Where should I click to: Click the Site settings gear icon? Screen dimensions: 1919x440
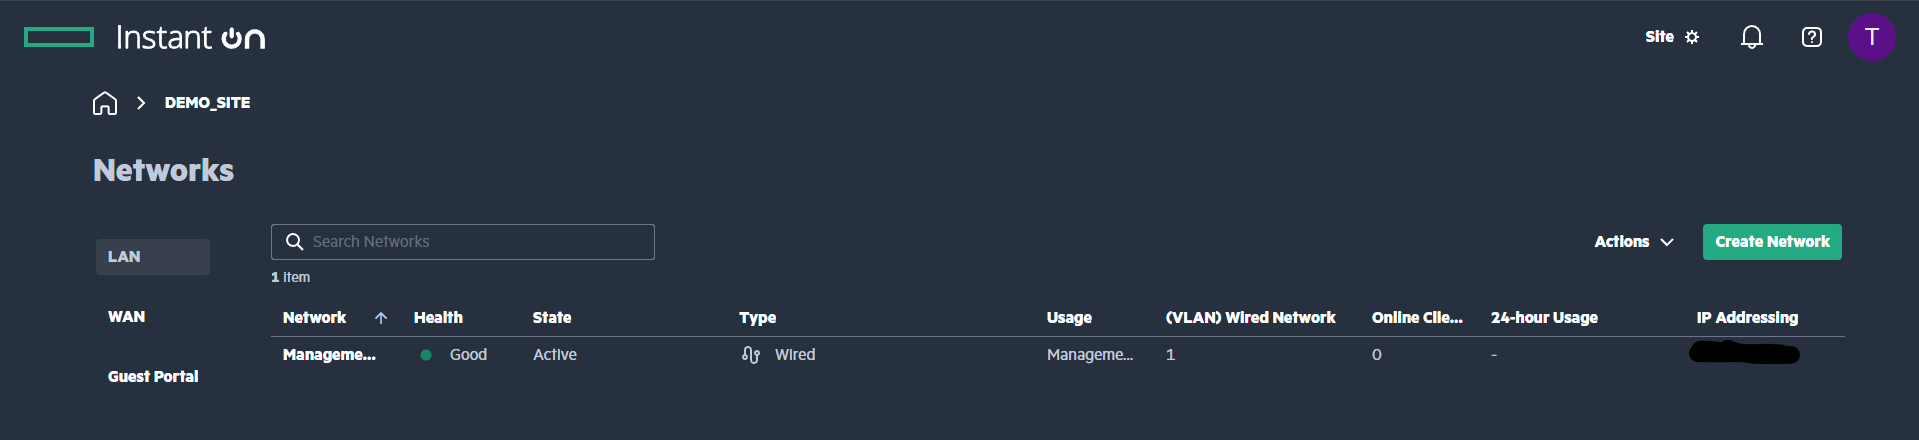1692,37
